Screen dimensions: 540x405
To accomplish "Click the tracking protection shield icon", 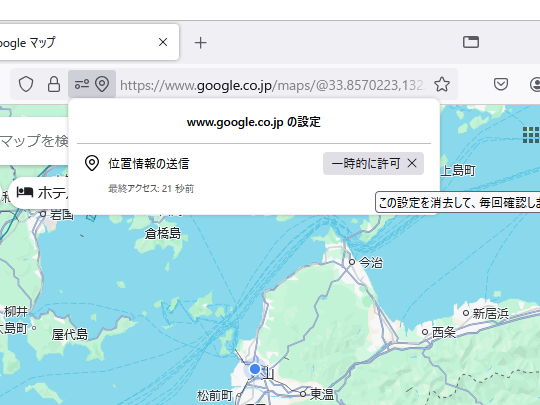I will click(26, 84).
